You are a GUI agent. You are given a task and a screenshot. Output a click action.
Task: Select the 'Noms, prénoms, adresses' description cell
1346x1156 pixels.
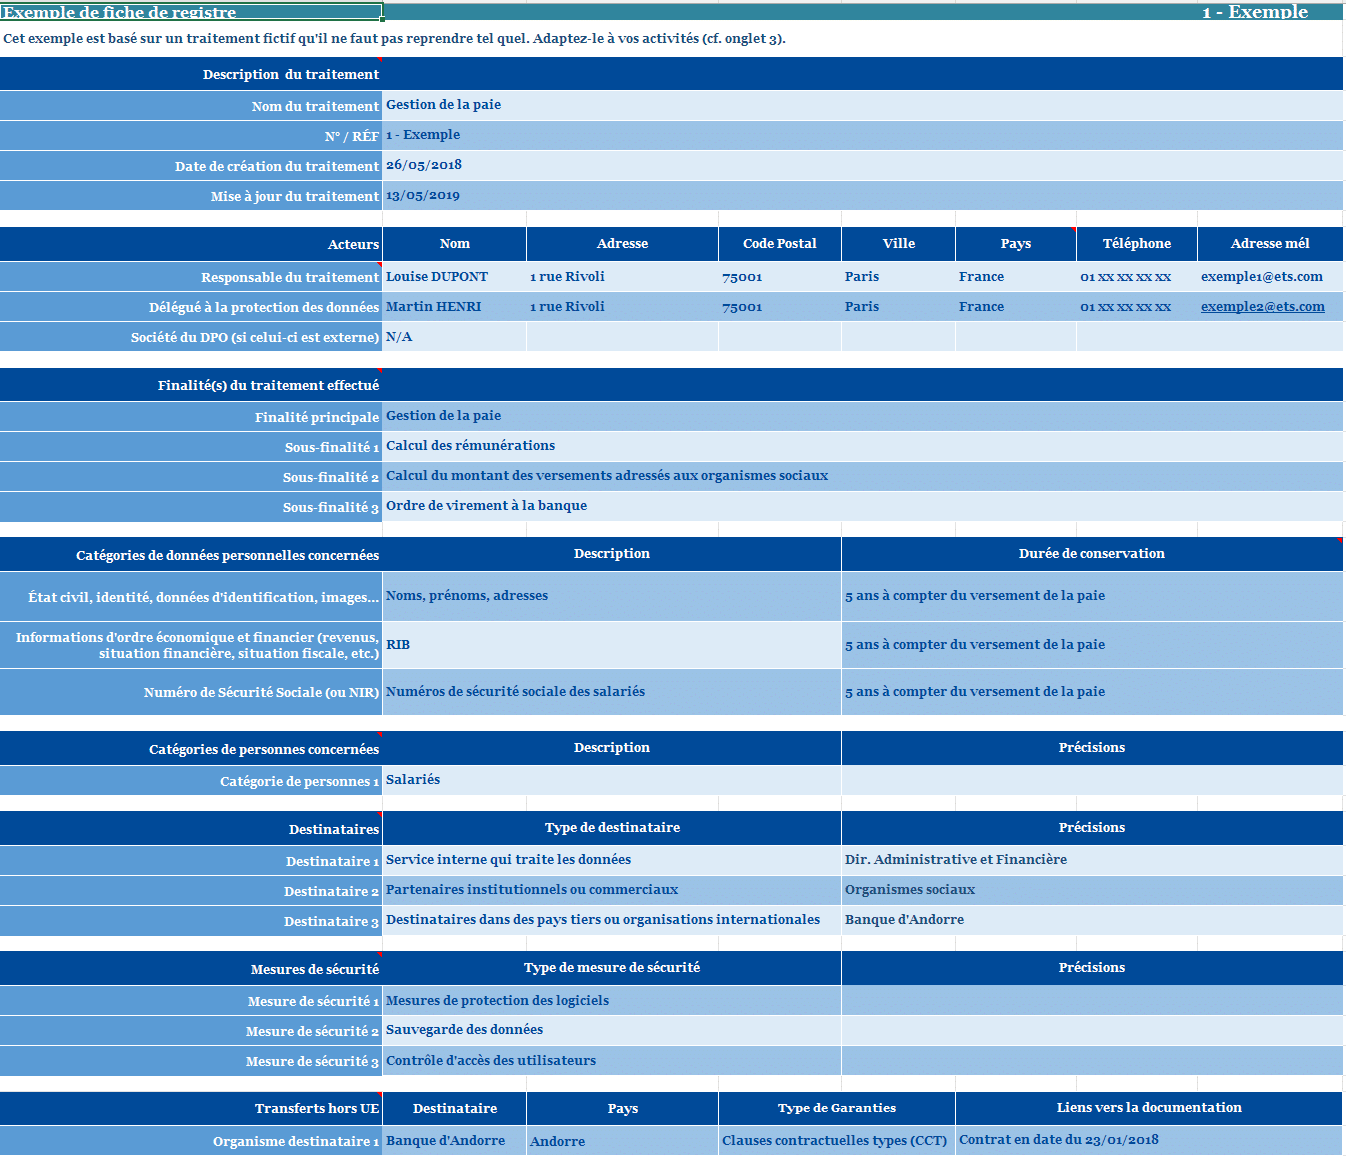(x=612, y=596)
